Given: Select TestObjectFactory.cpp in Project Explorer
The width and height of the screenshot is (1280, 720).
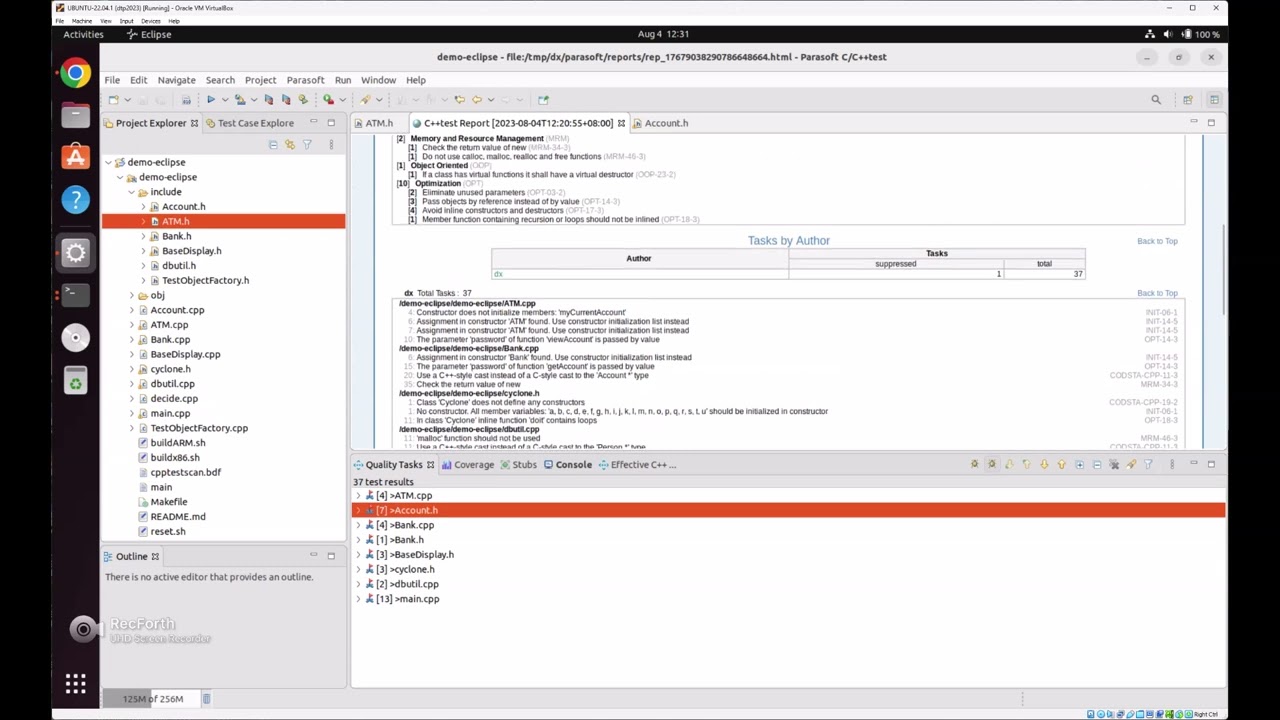Looking at the screenshot, I should click(199, 428).
